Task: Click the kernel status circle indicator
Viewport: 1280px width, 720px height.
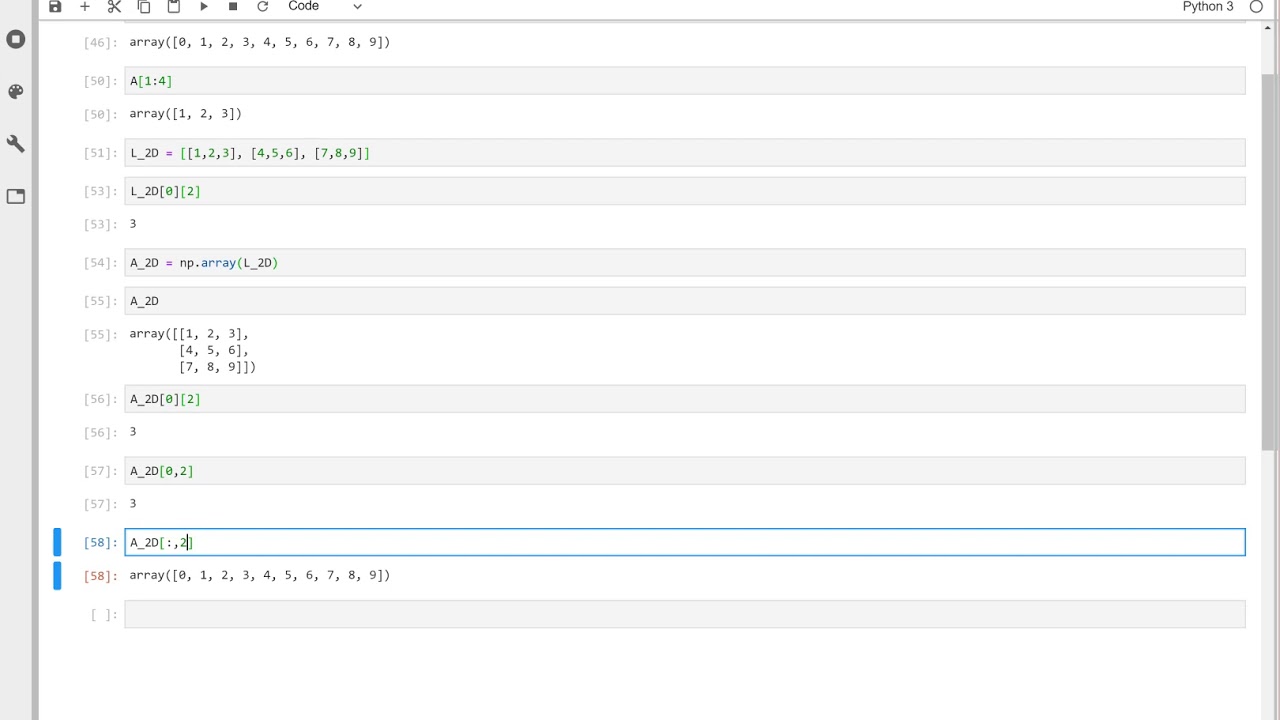Action: coord(1256,6)
